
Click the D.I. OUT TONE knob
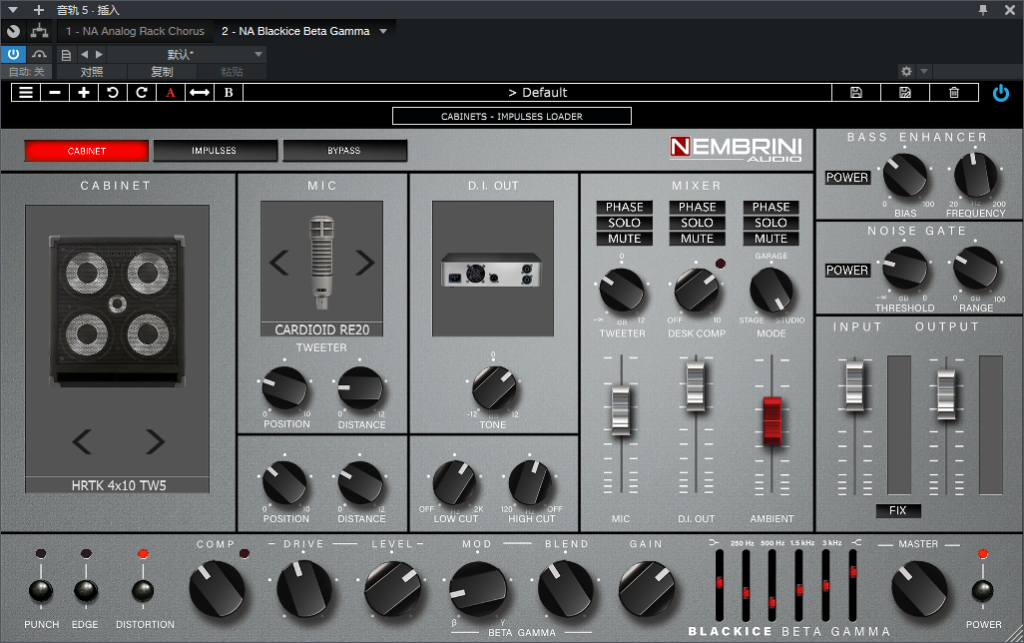click(x=494, y=388)
